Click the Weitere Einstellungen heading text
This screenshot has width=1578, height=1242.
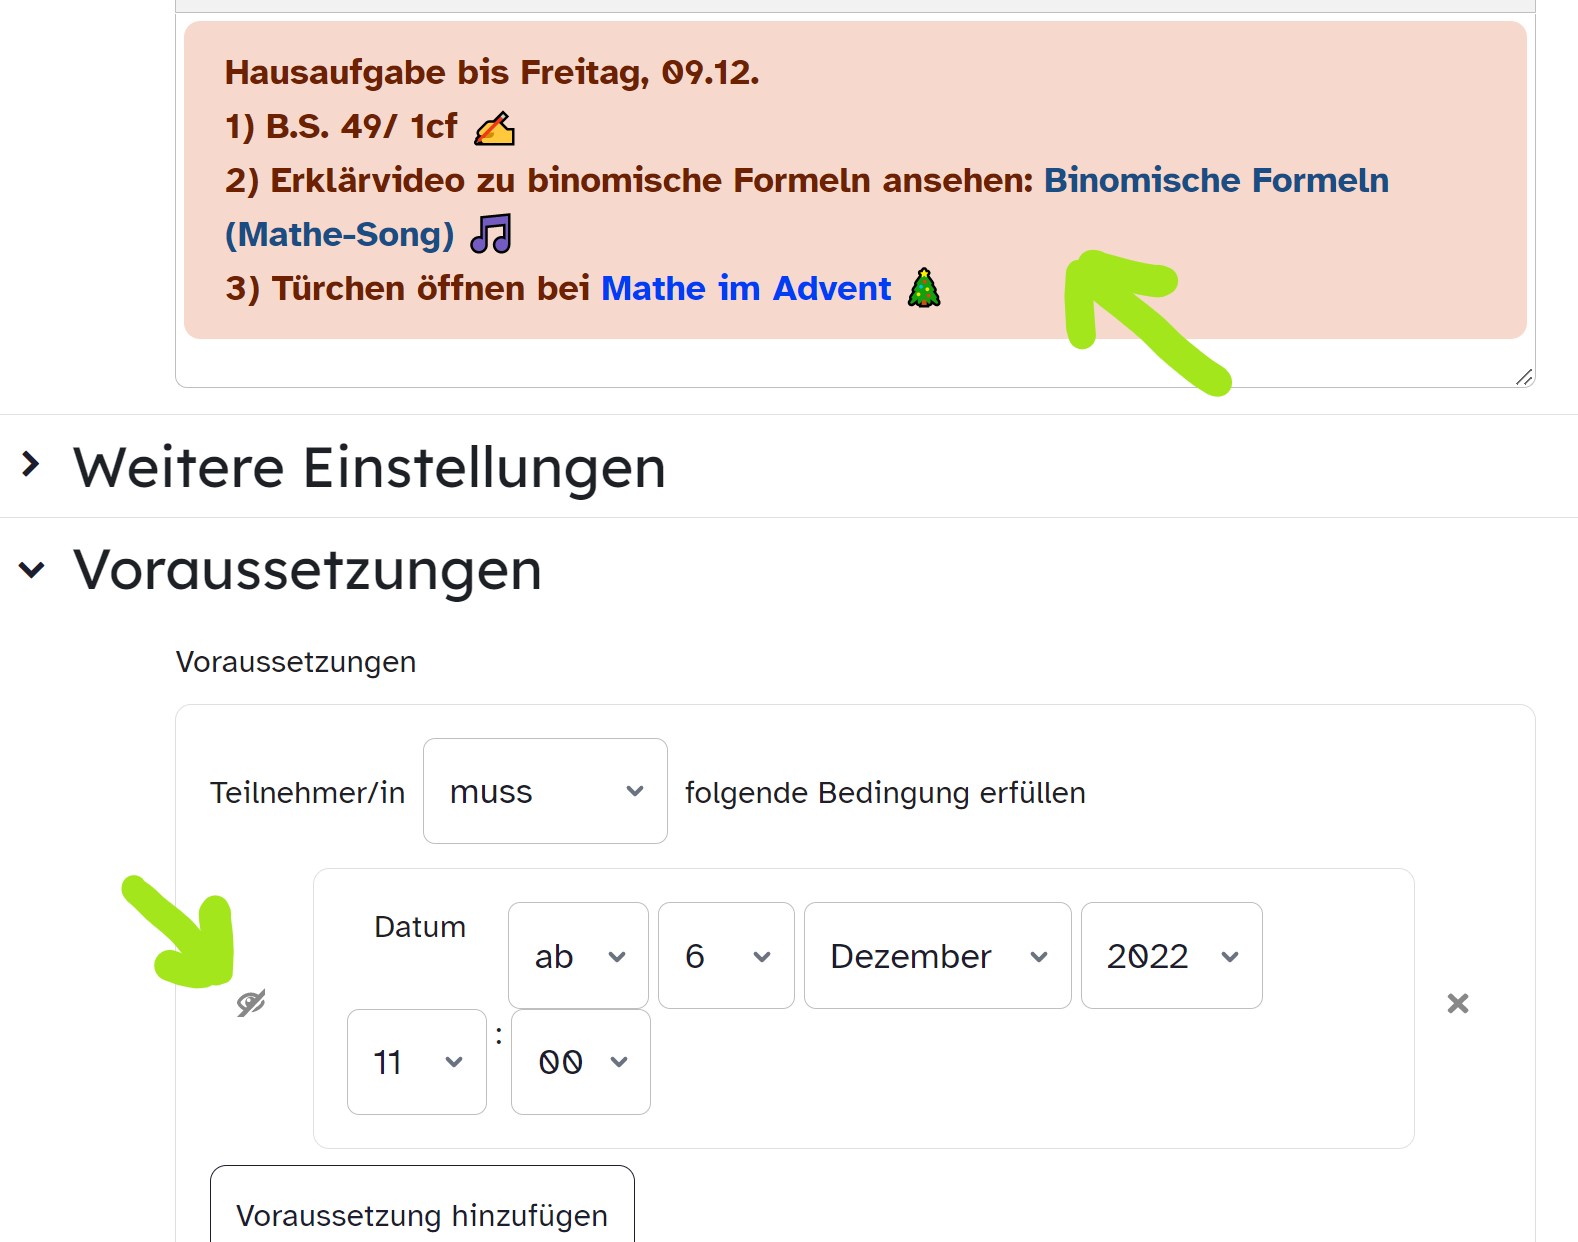(x=369, y=467)
